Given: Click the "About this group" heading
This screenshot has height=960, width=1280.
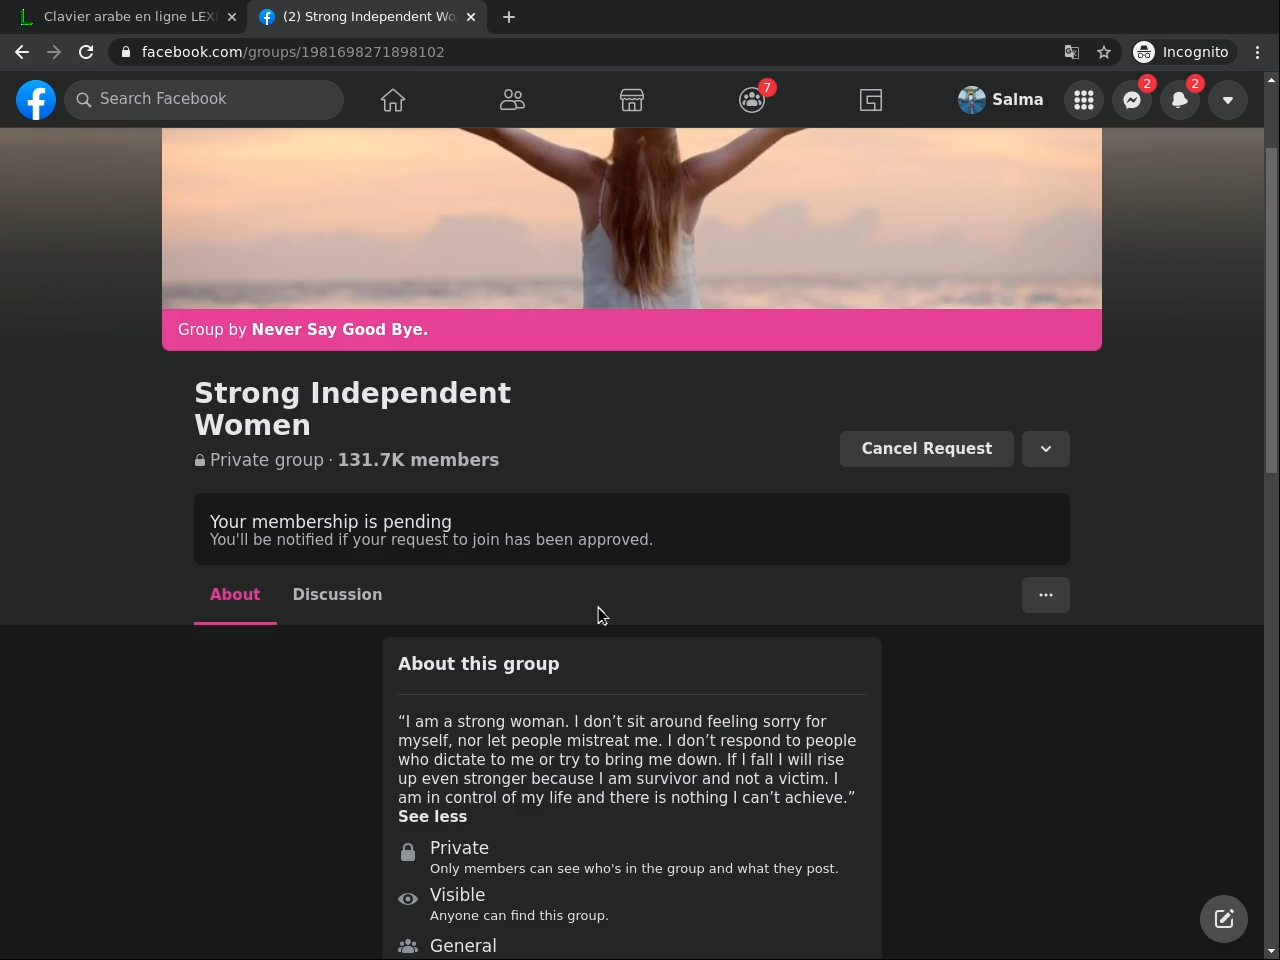Looking at the screenshot, I should tap(478, 664).
